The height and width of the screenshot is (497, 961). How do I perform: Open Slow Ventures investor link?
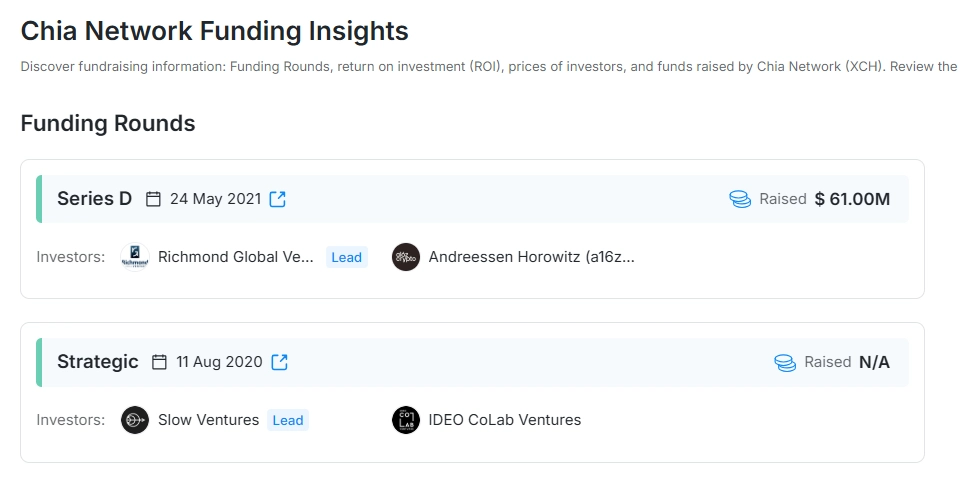208,420
